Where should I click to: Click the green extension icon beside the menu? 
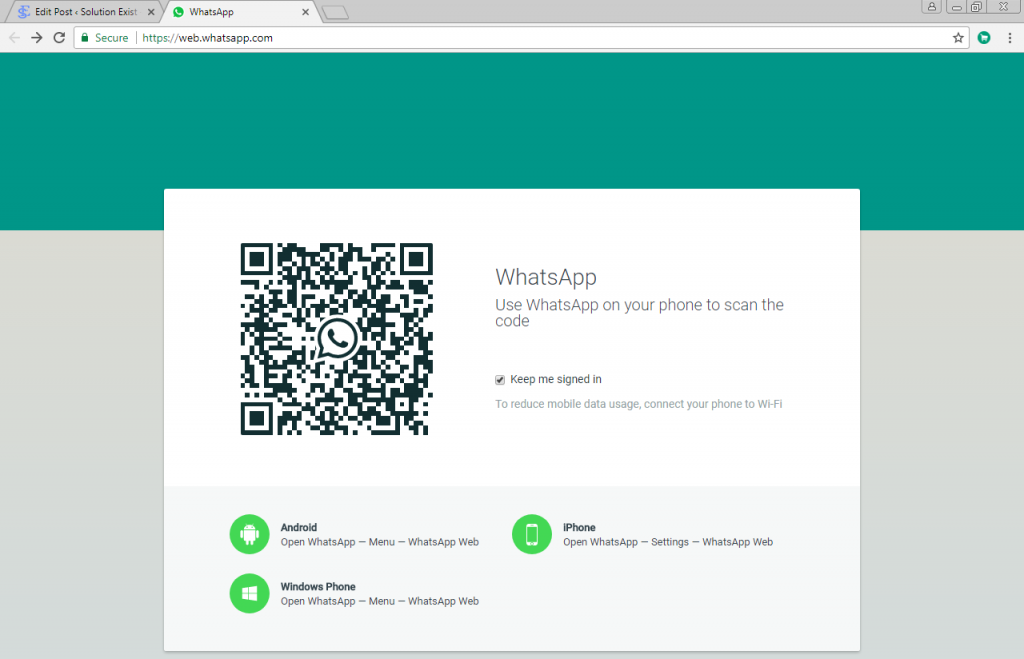(x=983, y=37)
